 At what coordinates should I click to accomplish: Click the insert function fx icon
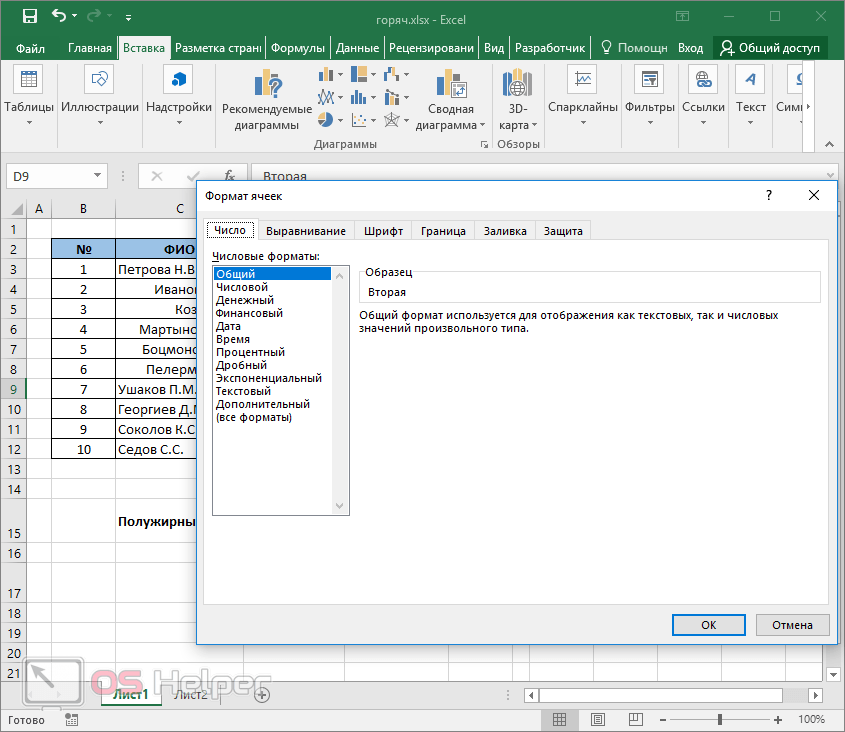pyautogui.click(x=229, y=176)
